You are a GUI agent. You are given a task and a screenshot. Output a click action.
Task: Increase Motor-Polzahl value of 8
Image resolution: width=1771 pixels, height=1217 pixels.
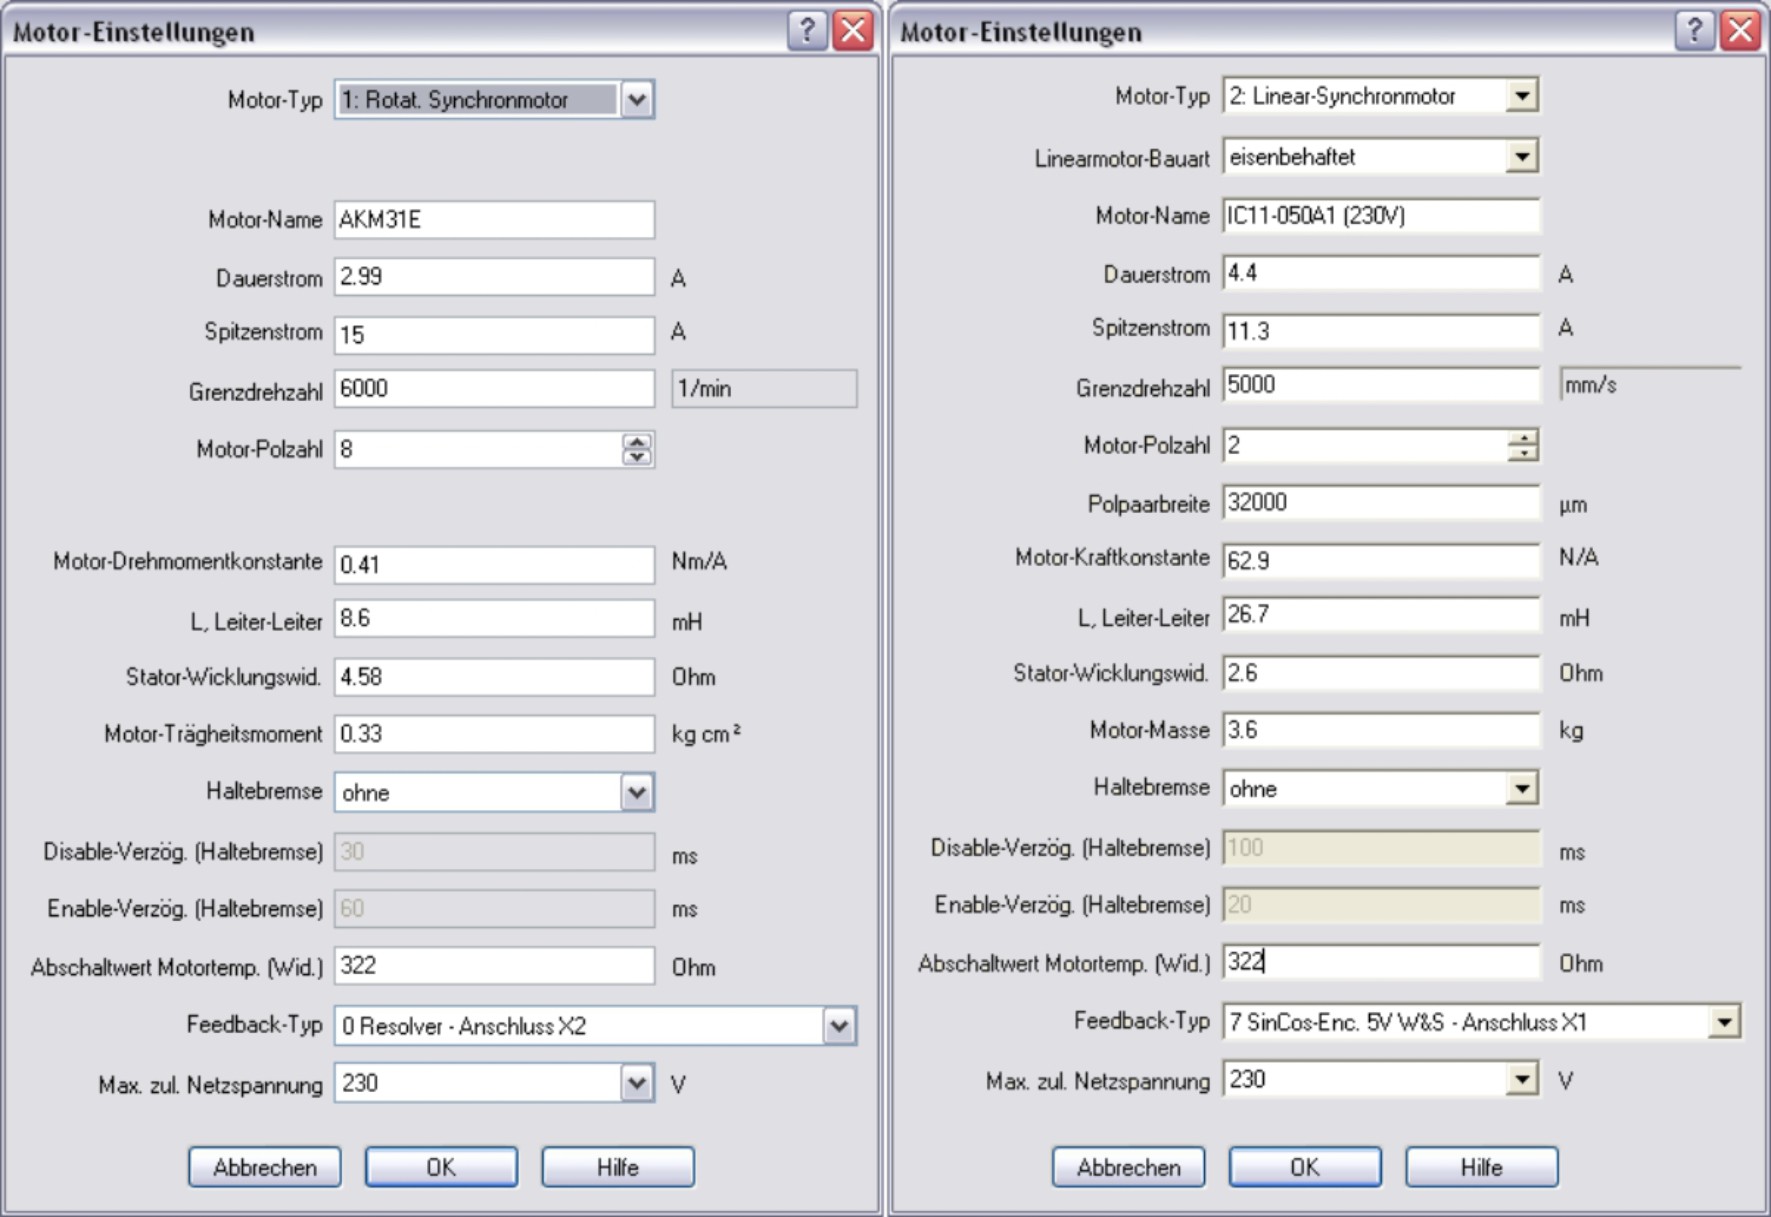(x=637, y=442)
